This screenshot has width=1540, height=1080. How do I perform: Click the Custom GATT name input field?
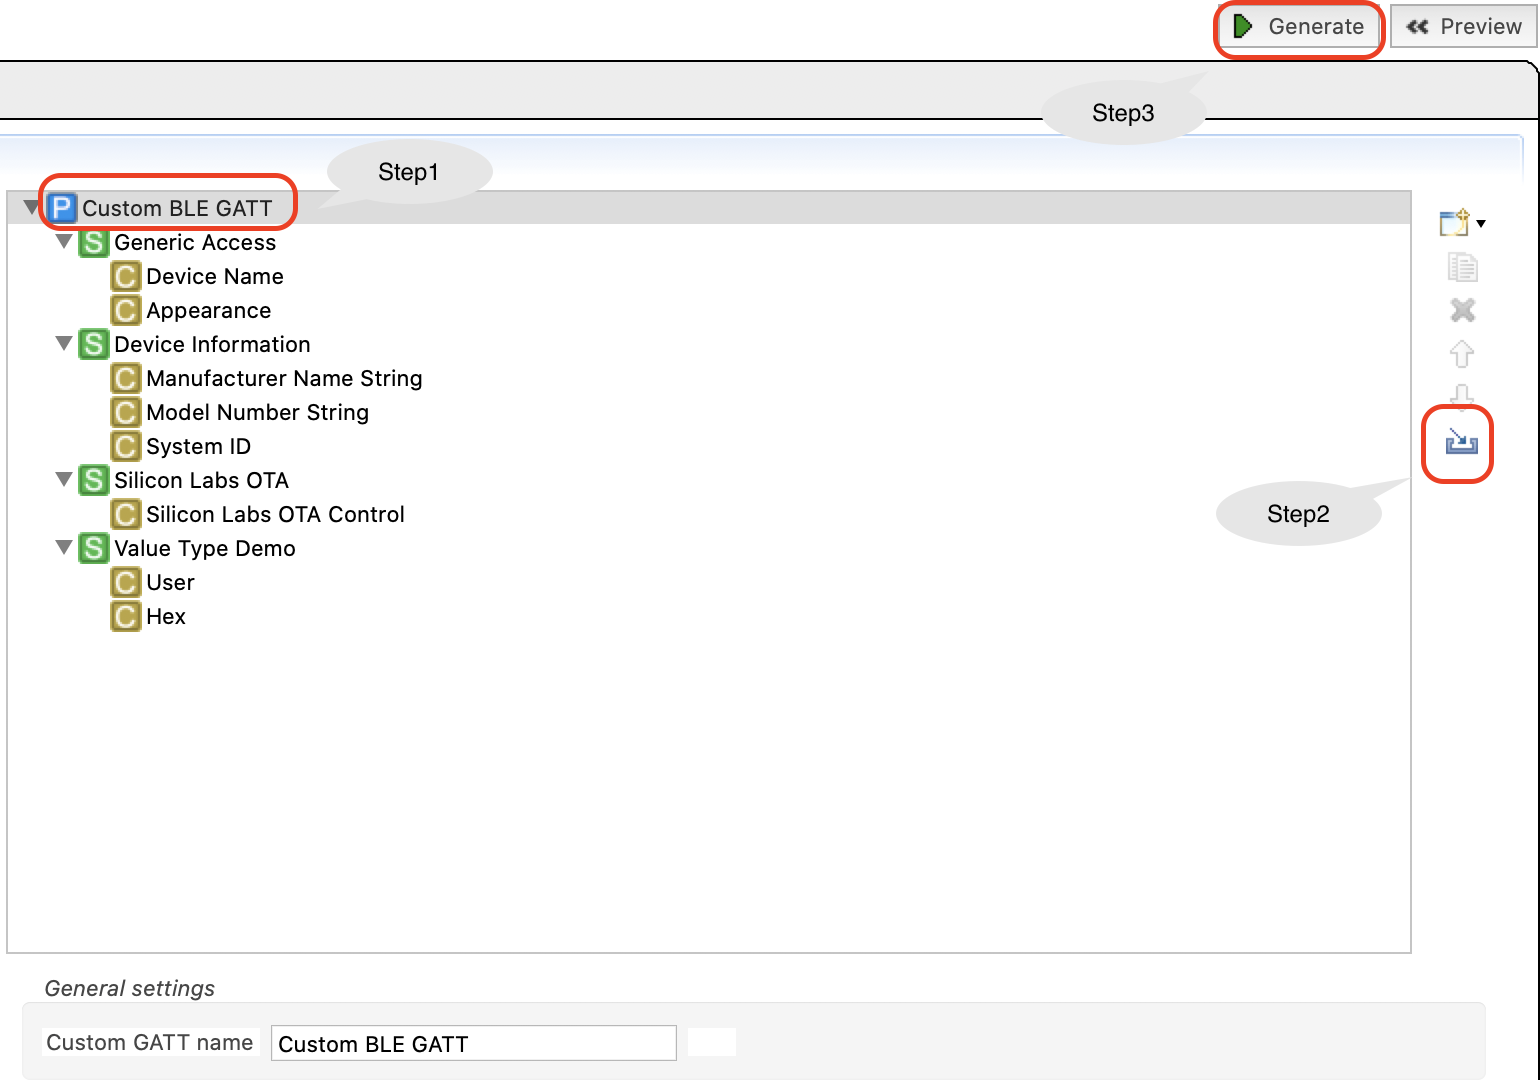pyautogui.click(x=473, y=1043)
